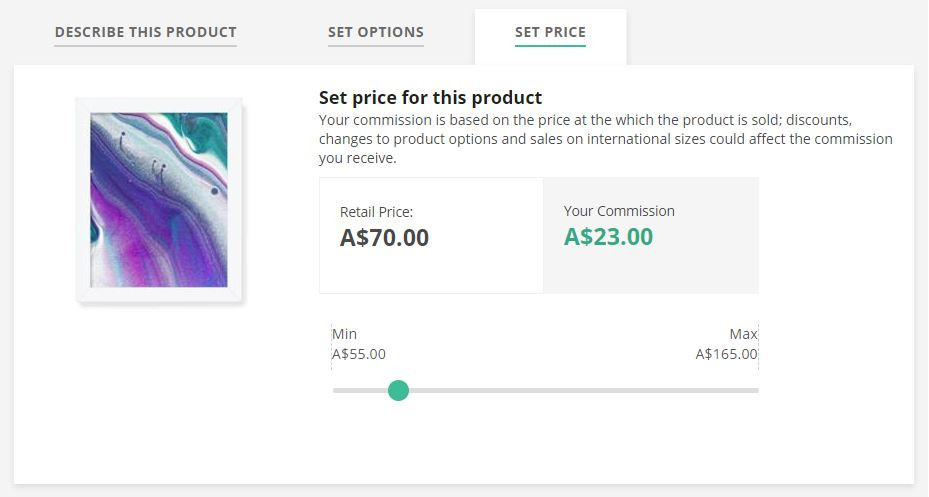
Task: Click the A$55.00 minimum price
Action: (358, 354)
